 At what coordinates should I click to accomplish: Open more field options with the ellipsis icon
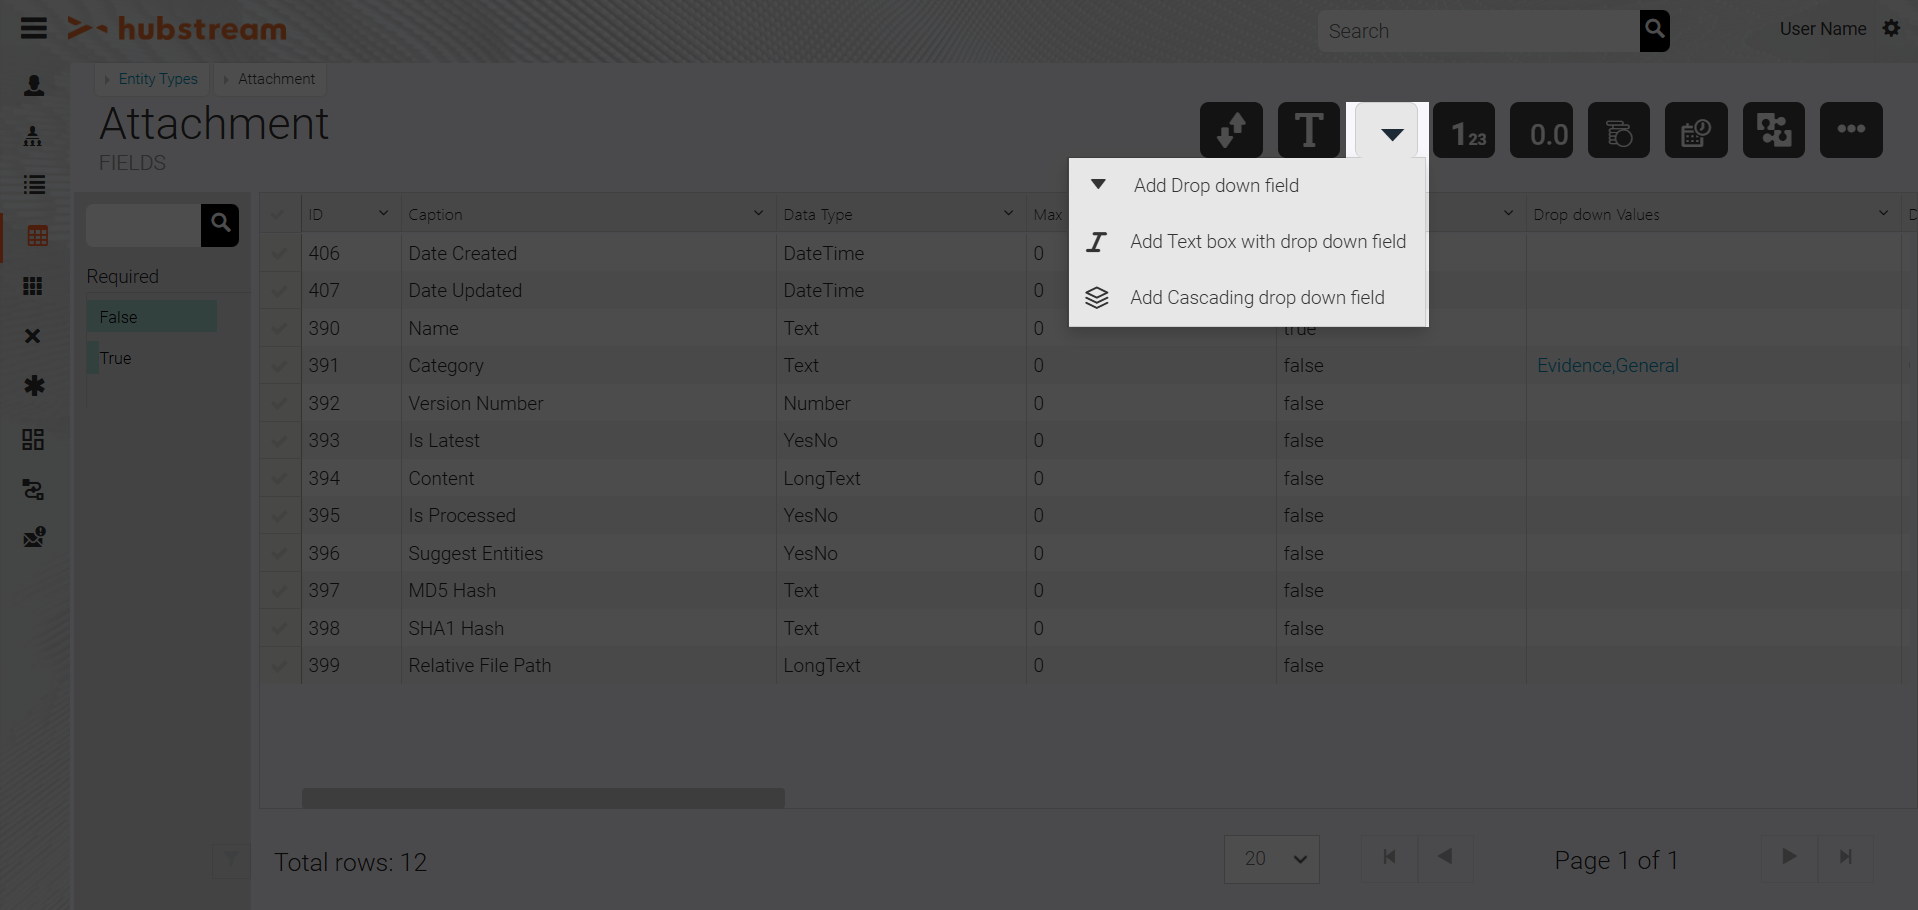point(1852,130)
